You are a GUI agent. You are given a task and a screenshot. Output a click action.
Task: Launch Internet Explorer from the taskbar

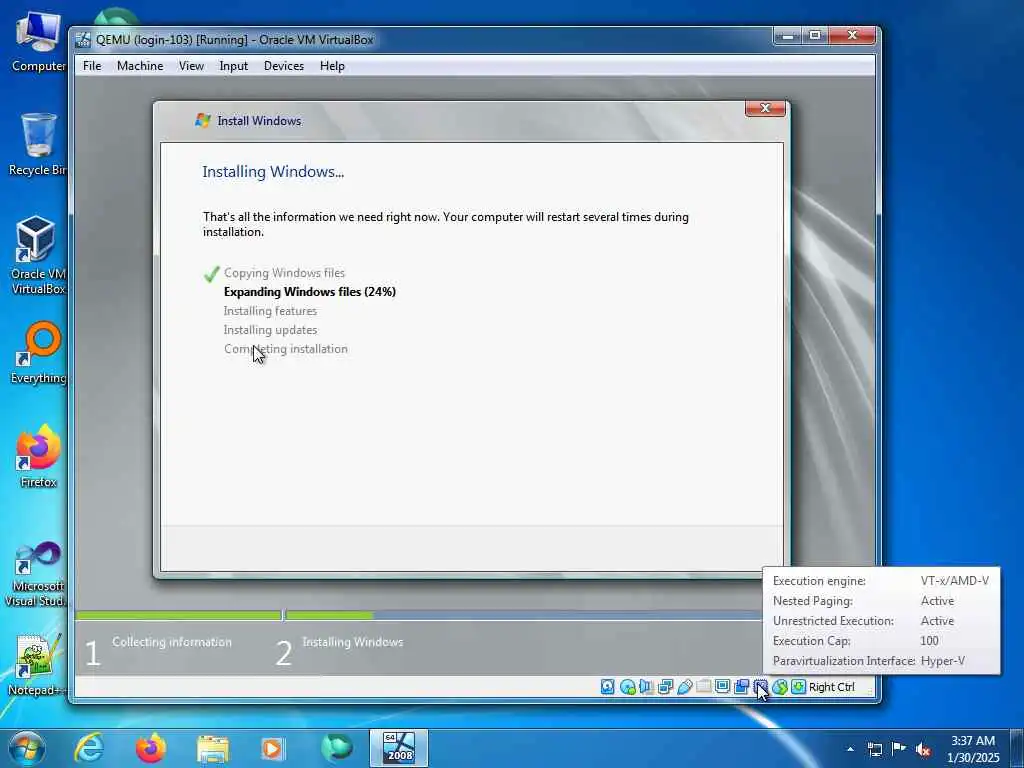tap(89, 748)
